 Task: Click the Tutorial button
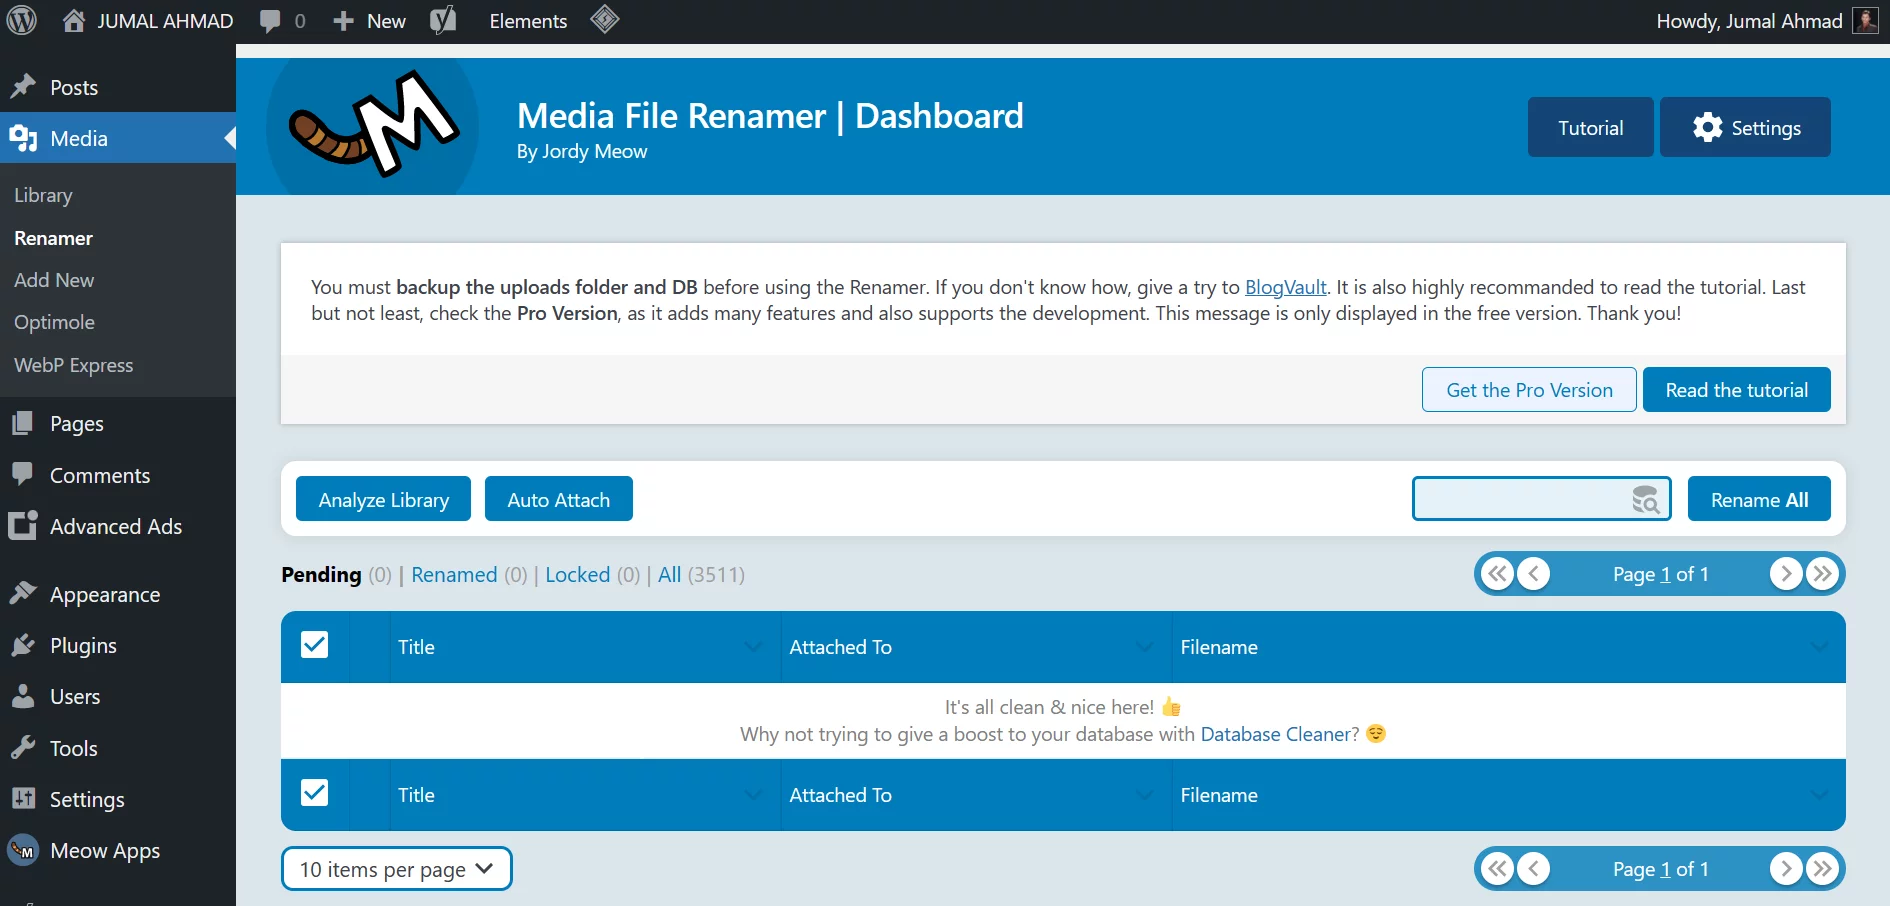(x=1590, y=127)
